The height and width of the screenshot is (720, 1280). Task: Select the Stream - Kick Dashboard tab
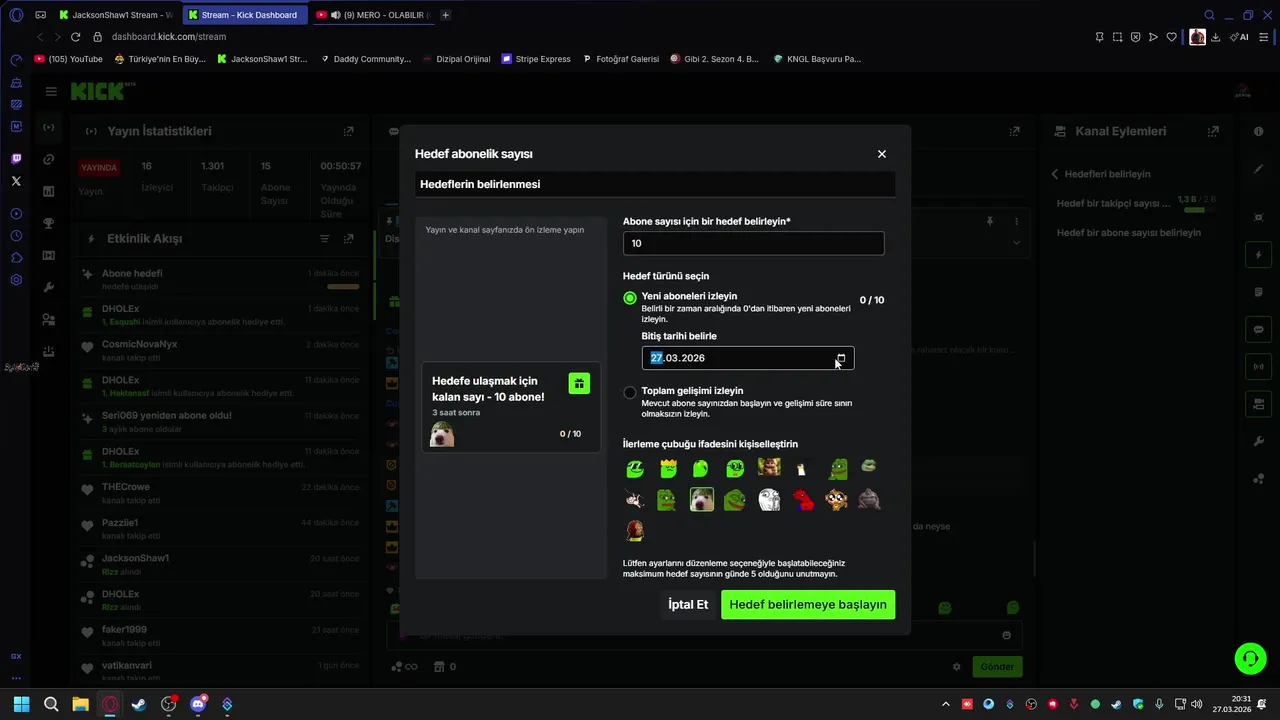pyautogui.click(x=243, y=15)
